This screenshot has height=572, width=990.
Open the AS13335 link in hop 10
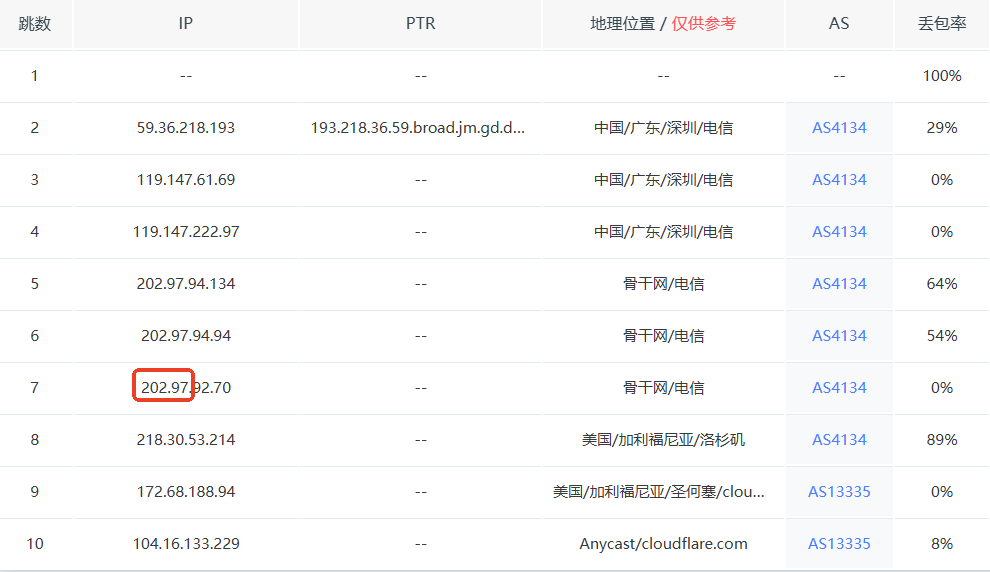tap(838, 544)
